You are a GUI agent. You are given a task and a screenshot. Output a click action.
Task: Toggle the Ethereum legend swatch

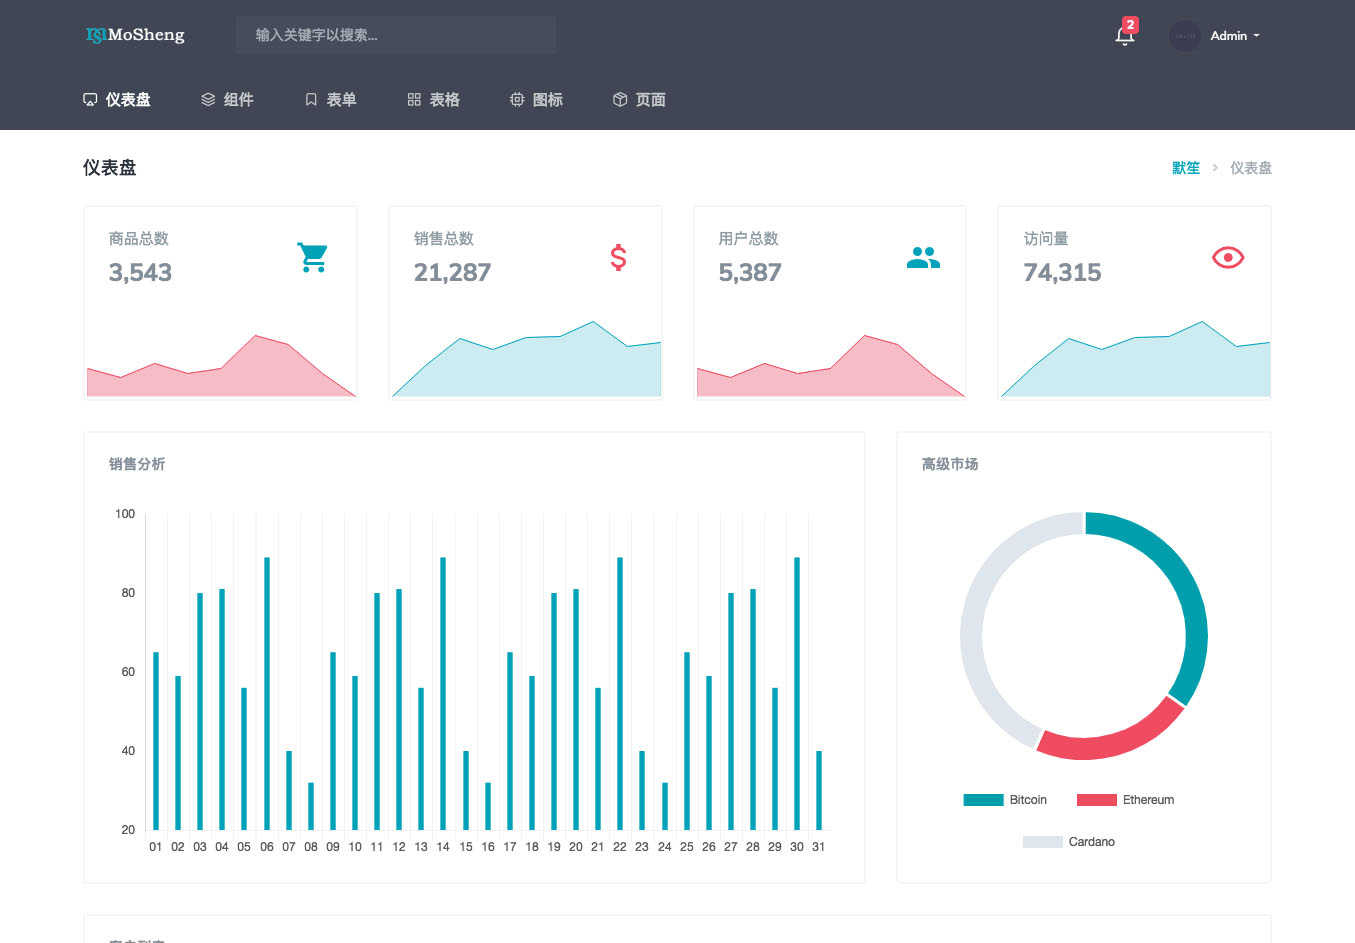[x=1096, y=800]
